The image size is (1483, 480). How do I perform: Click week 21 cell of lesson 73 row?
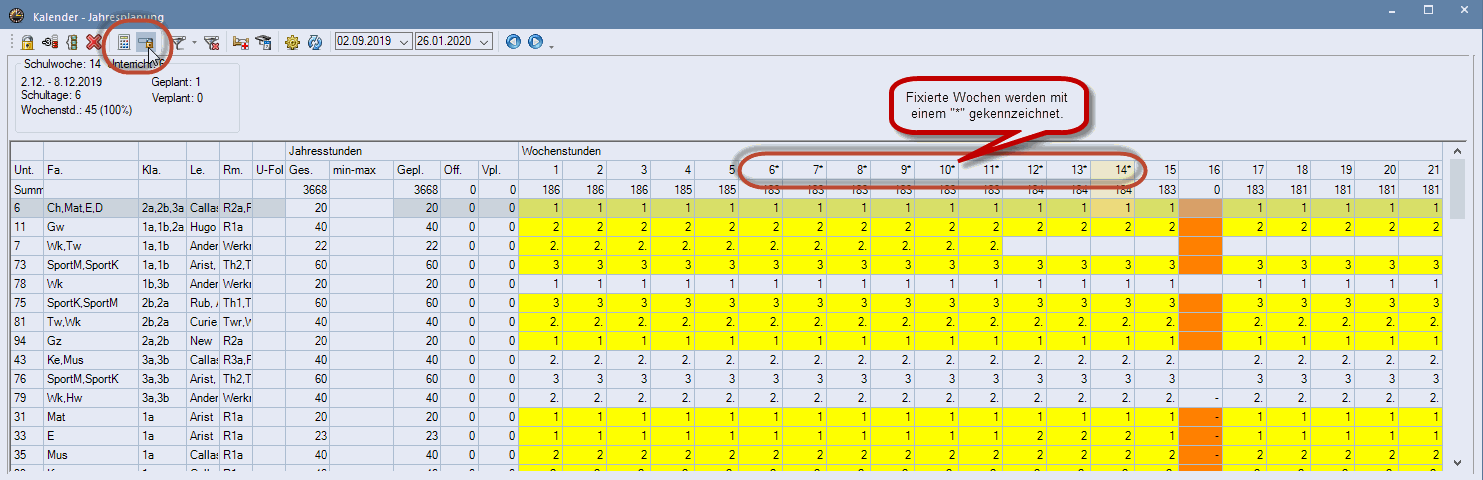[x=1422, y=264]
